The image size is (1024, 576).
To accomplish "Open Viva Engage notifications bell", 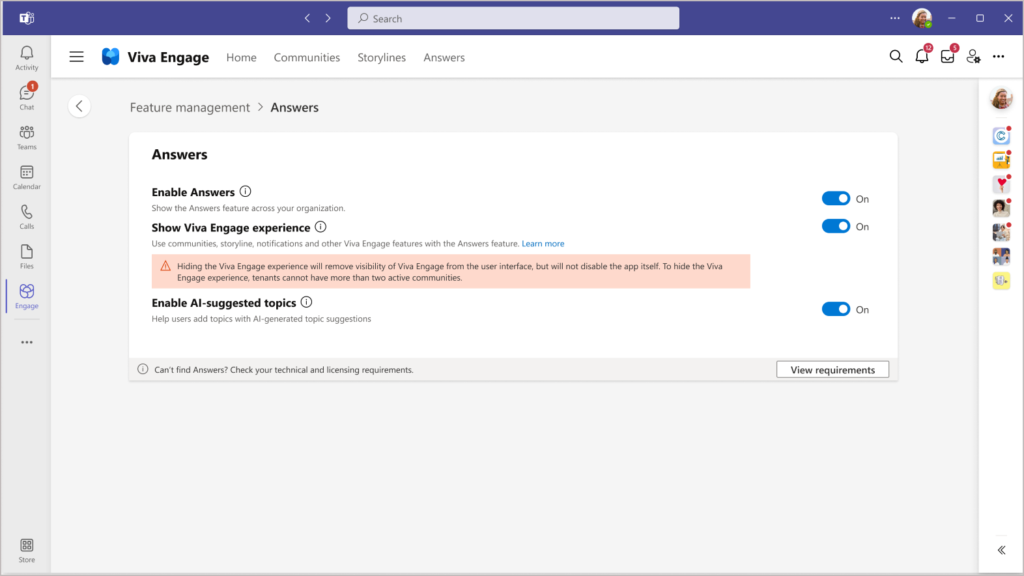I will [922, 56].
